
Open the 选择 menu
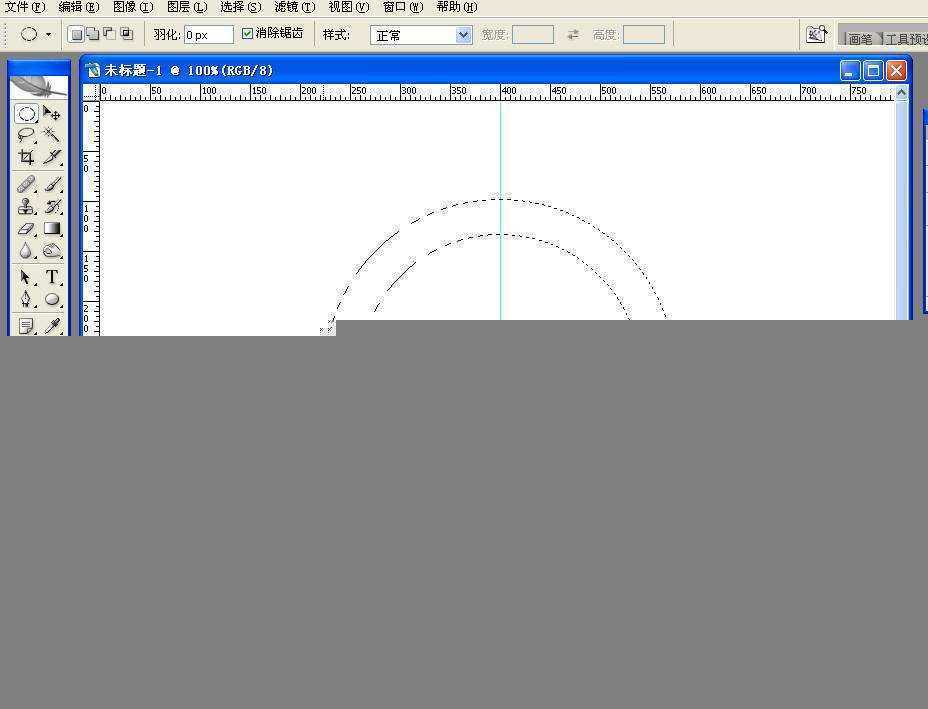[240, 7]
